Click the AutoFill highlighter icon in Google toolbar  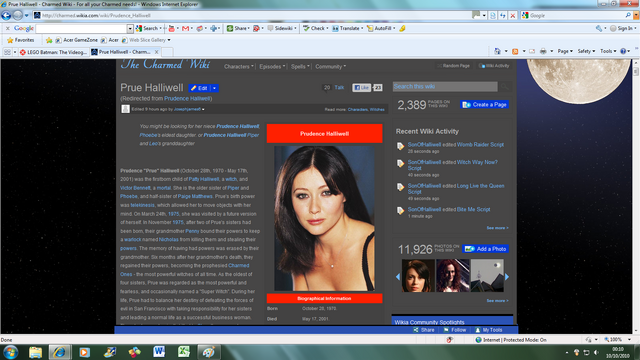[x=402, y=28]
